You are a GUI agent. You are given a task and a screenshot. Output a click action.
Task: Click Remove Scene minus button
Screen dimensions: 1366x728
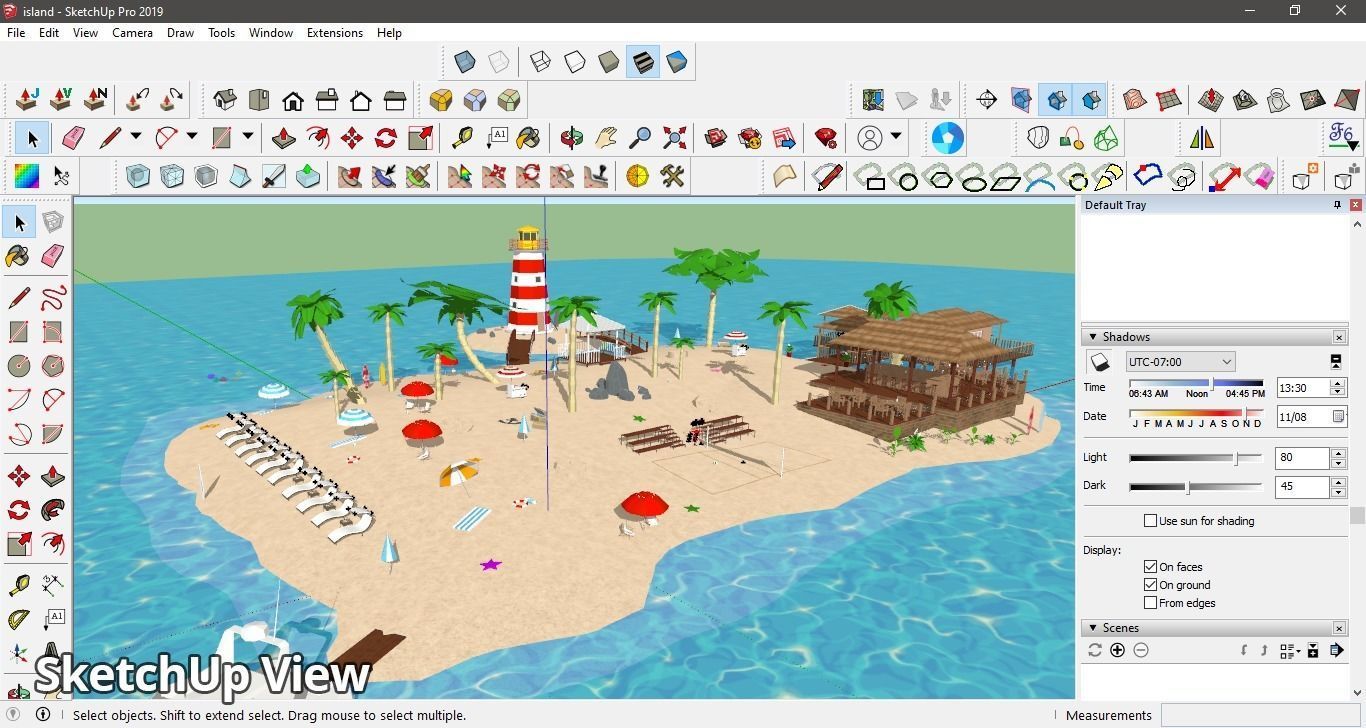(x=1141, y=650)
